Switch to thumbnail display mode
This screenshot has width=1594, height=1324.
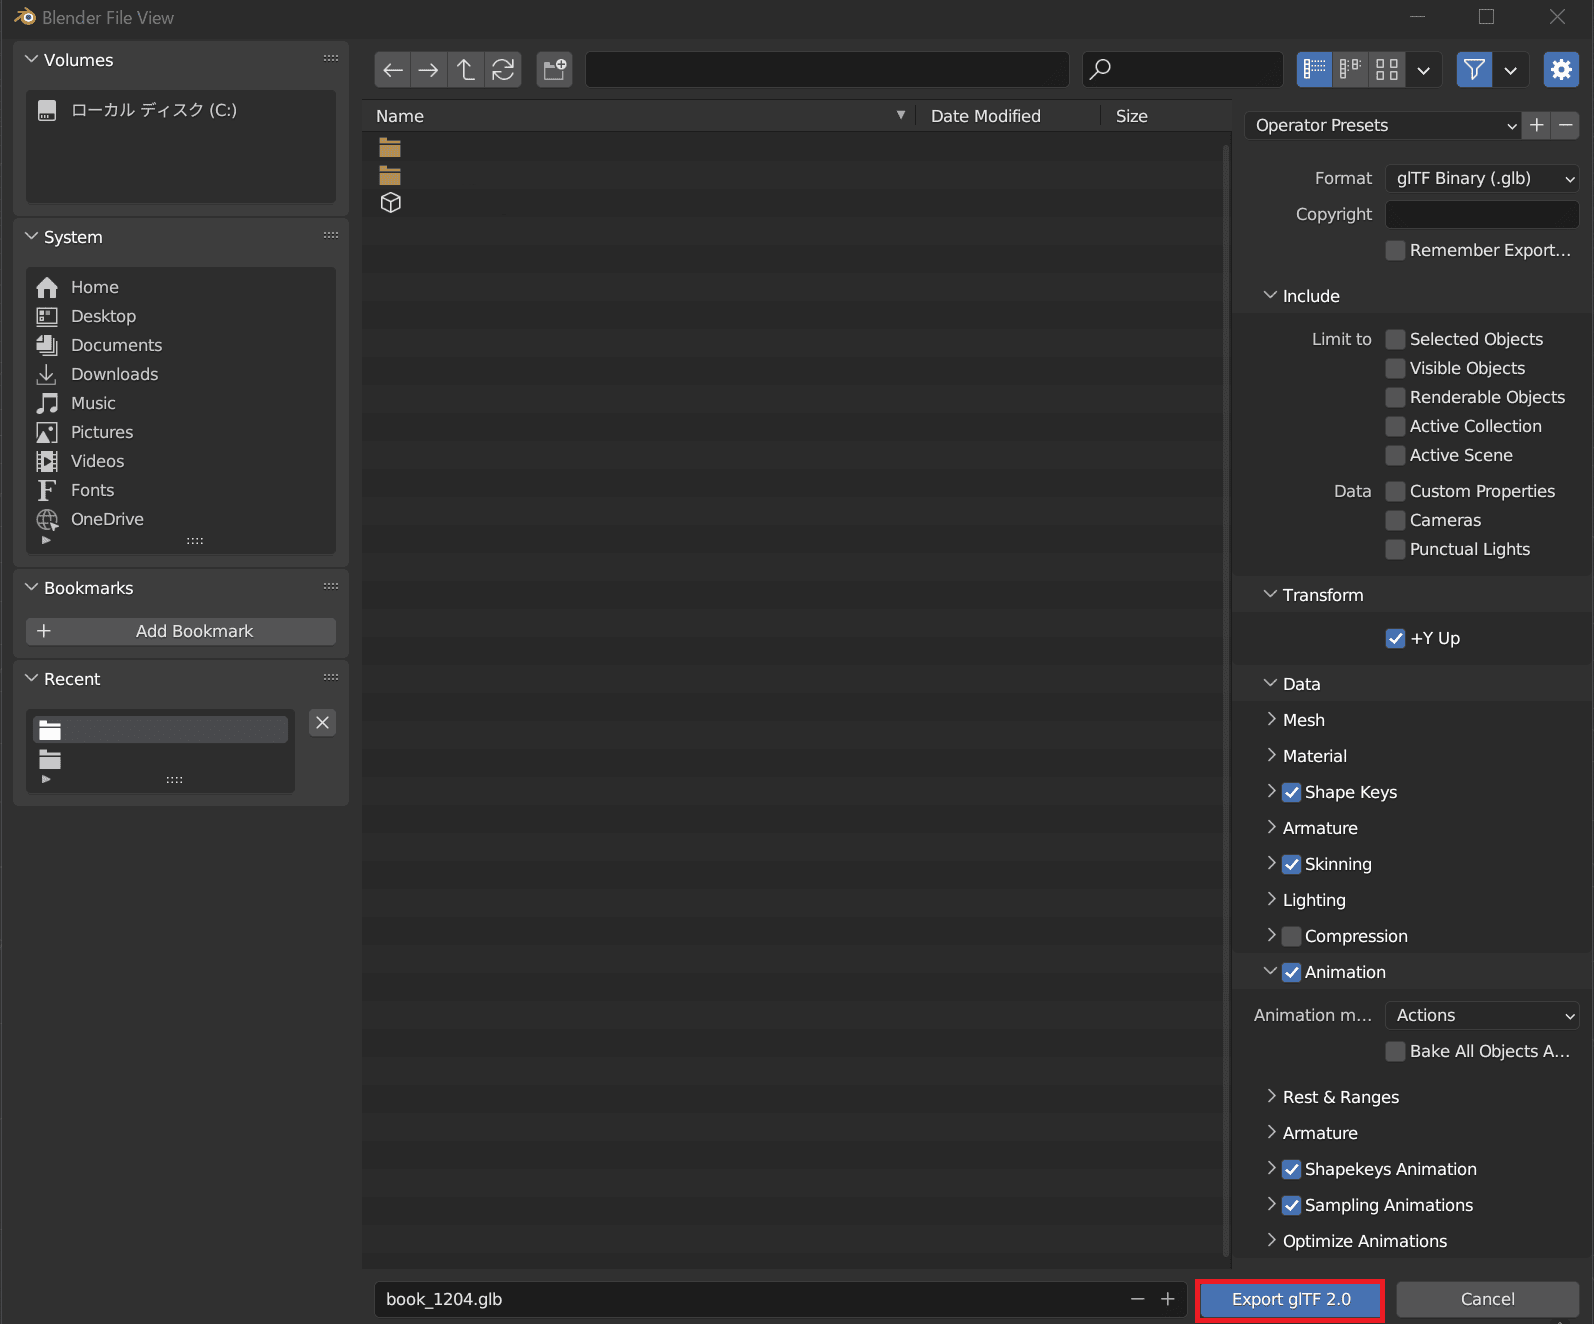(x=1387, y=70)
